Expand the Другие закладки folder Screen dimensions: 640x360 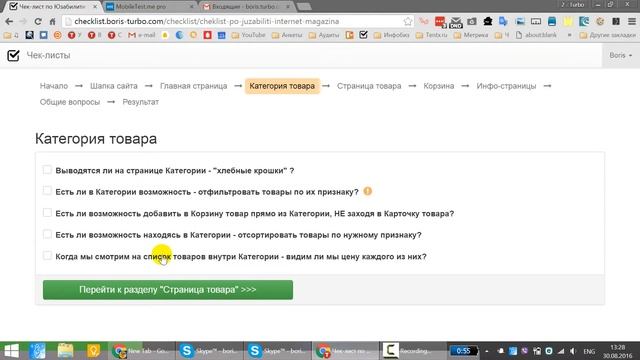pyautogui.click(x=607, y=35)
